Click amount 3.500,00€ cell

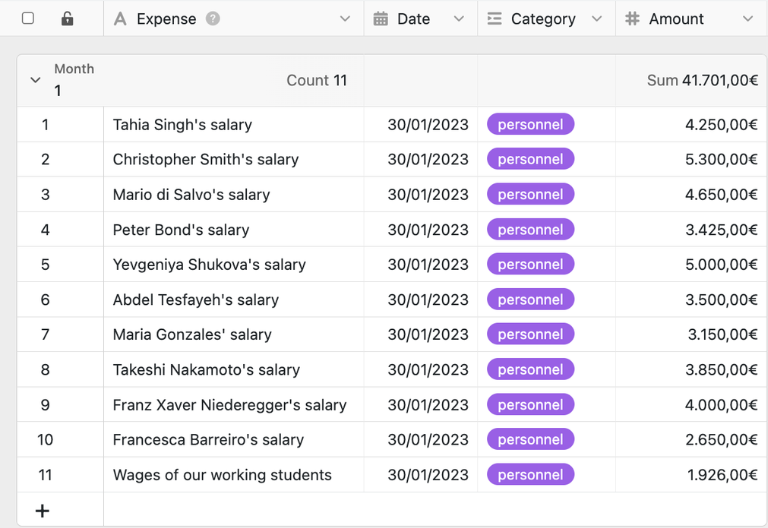(x=691, y=300)
